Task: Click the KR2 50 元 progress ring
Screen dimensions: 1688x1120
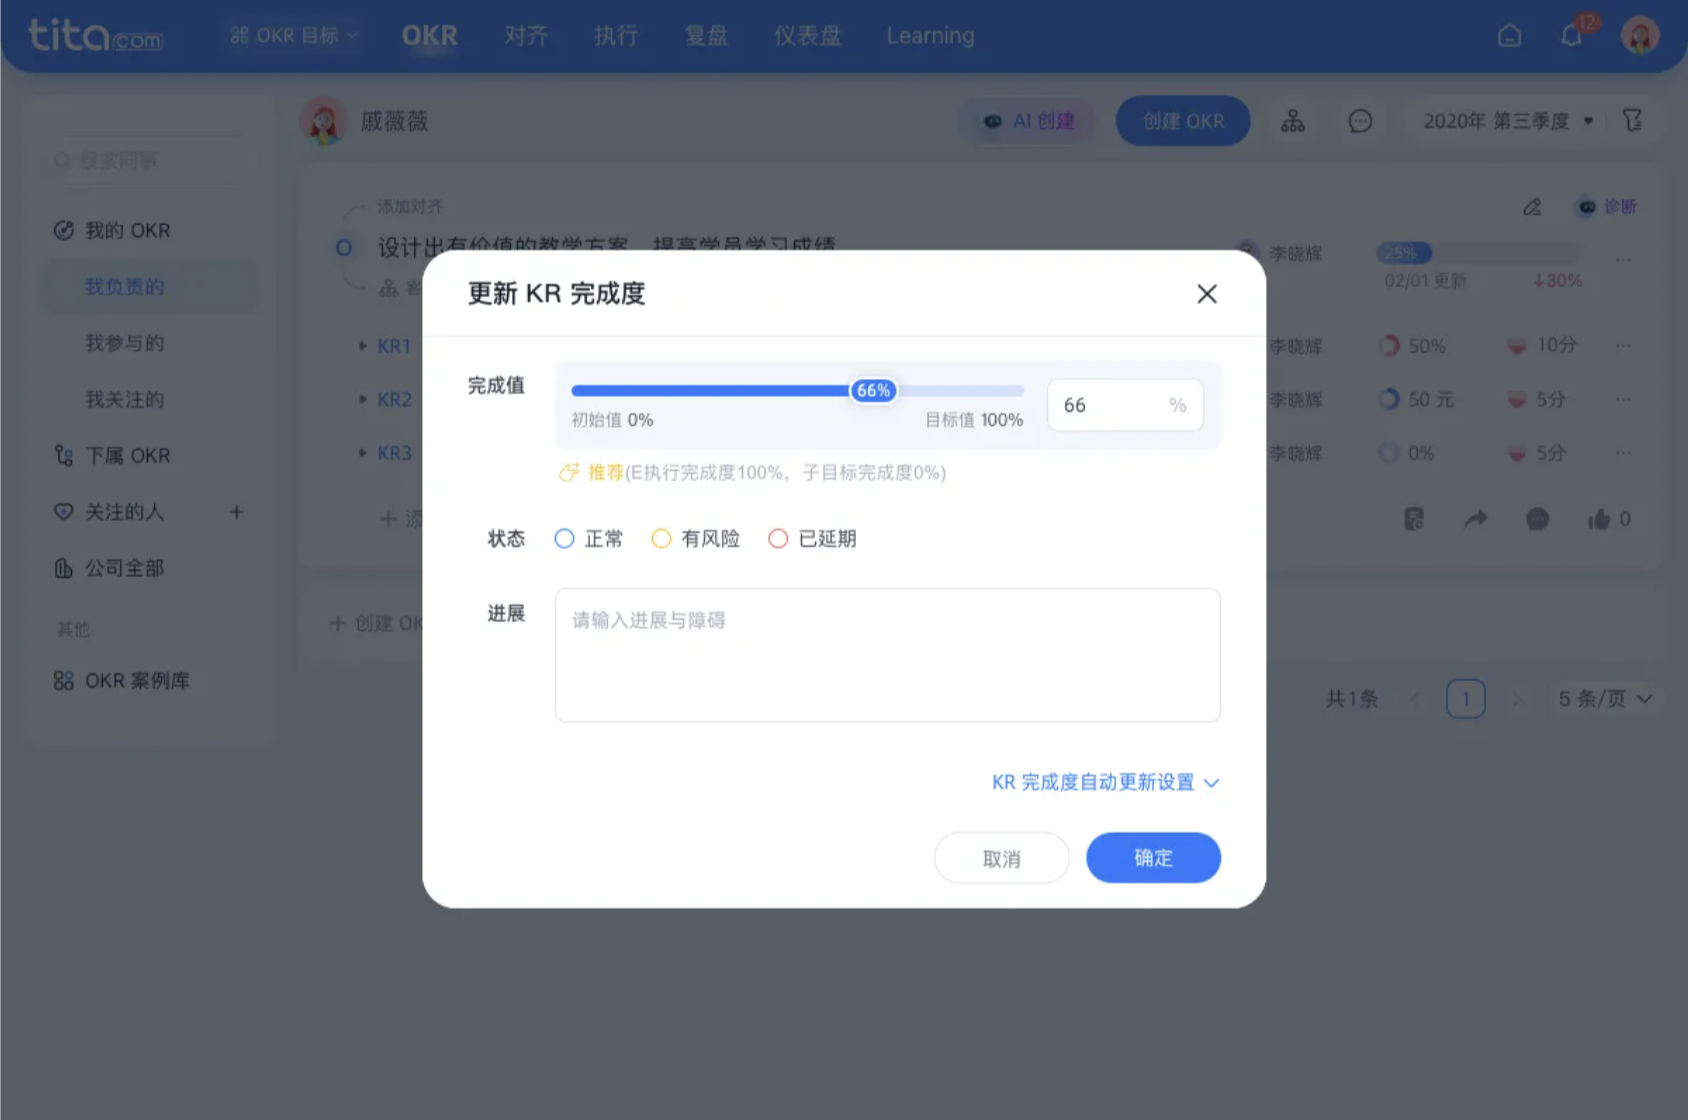Action: pos(1389,399)
